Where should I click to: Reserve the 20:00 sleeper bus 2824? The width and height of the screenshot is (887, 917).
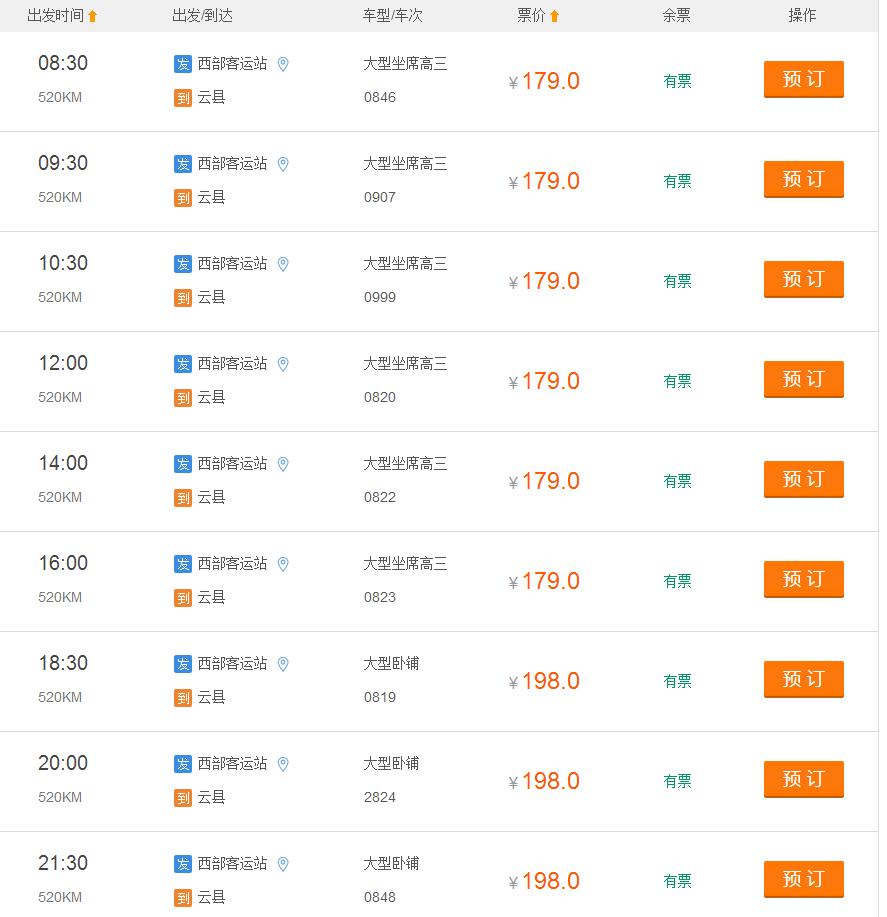pyautogui.click(x=803, y=779)
